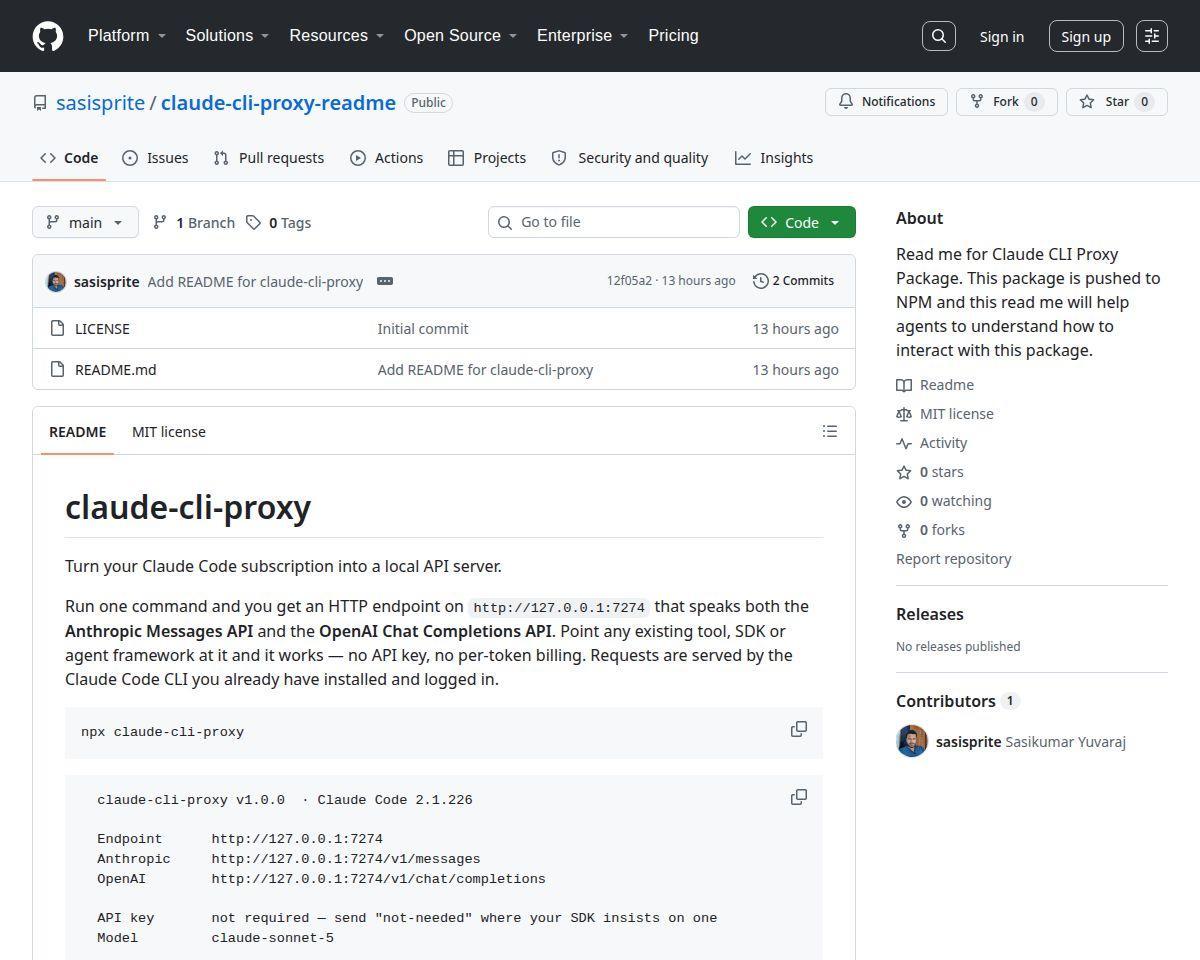Switch to Security and quality tab
Image resolution: width=1200 pixels, height=960 pixels.
tap(630, 158)
